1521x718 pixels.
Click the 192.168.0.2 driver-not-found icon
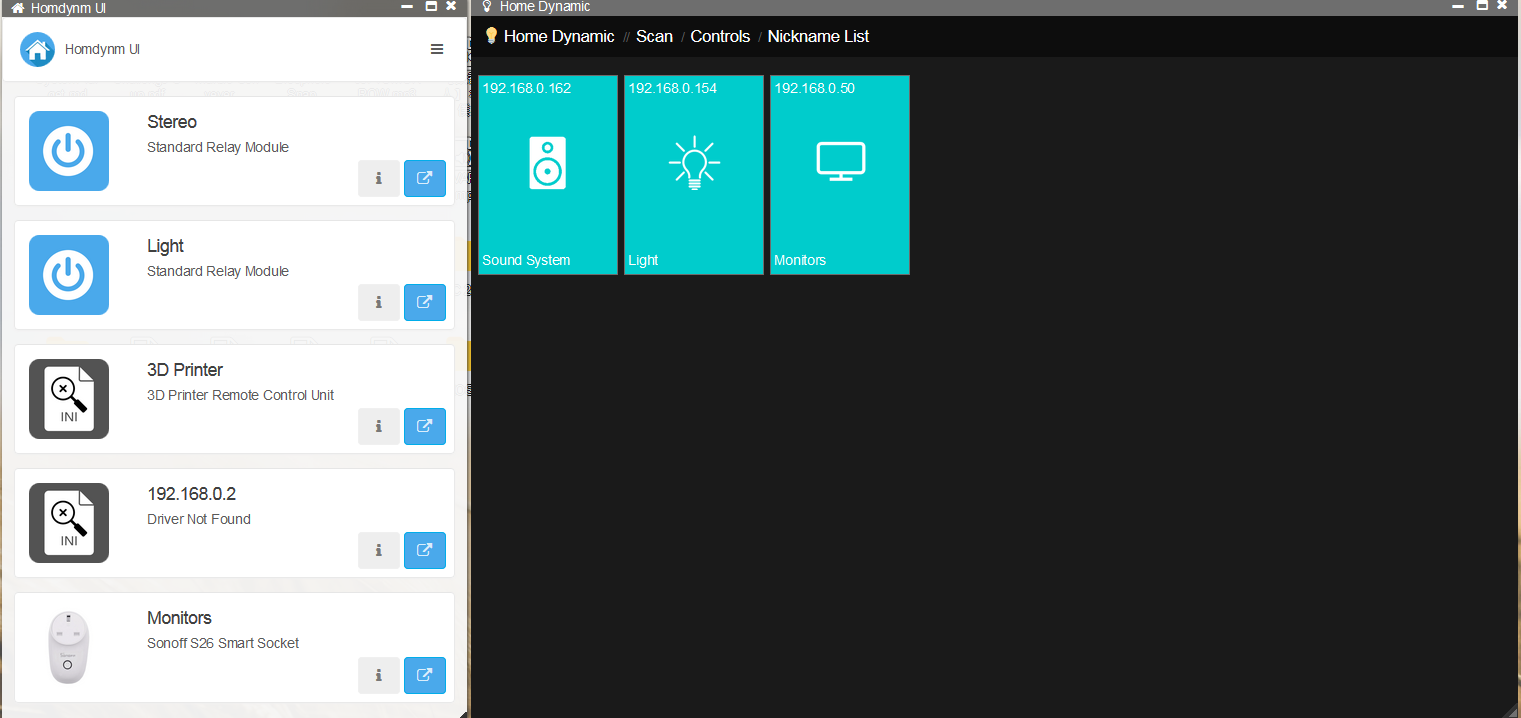click(68, 523)
